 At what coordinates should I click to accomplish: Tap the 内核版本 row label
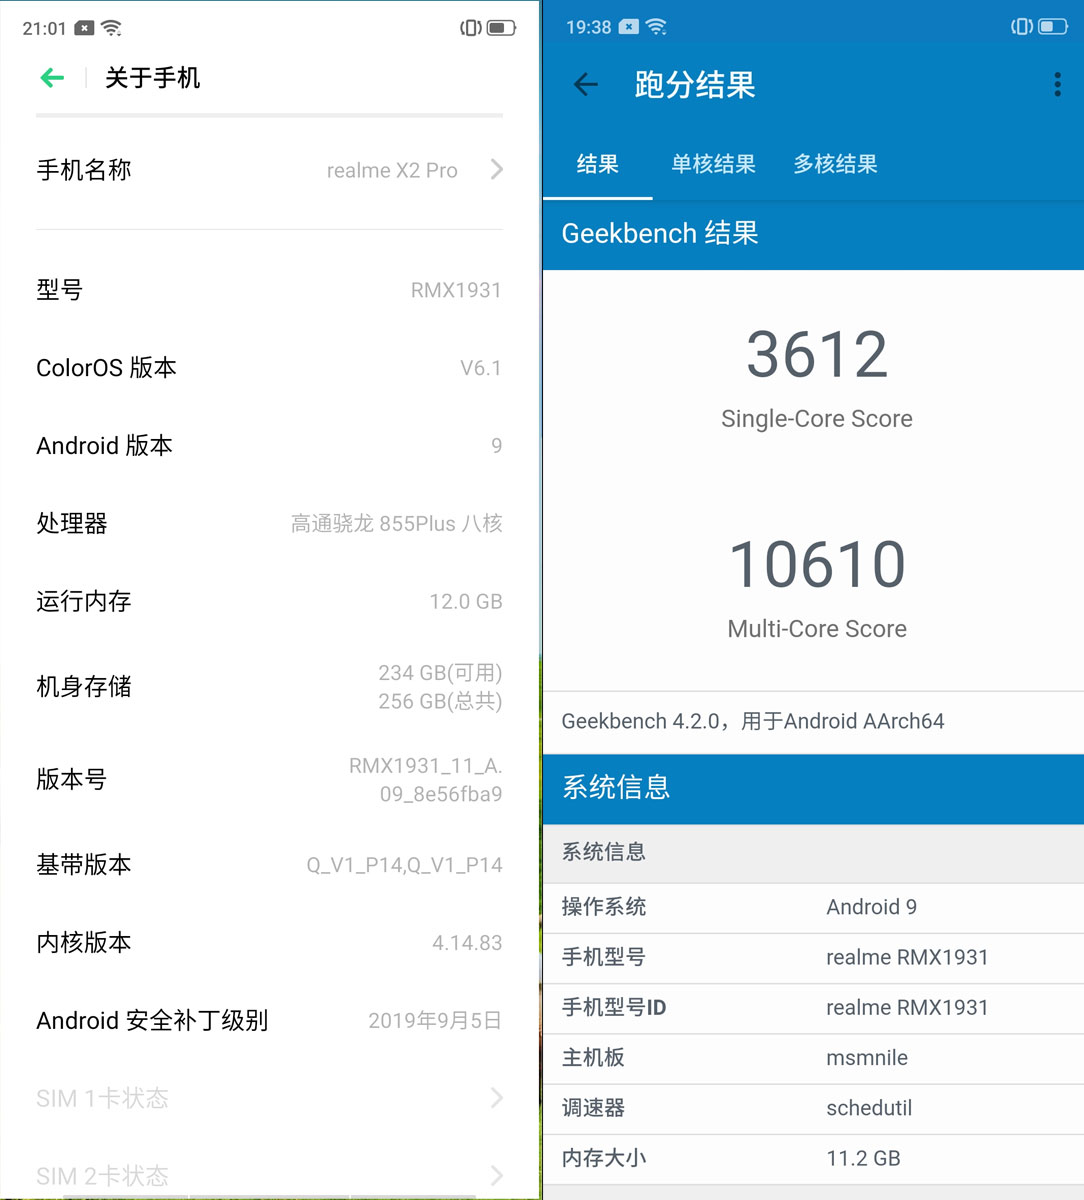[x=84, y=943]
